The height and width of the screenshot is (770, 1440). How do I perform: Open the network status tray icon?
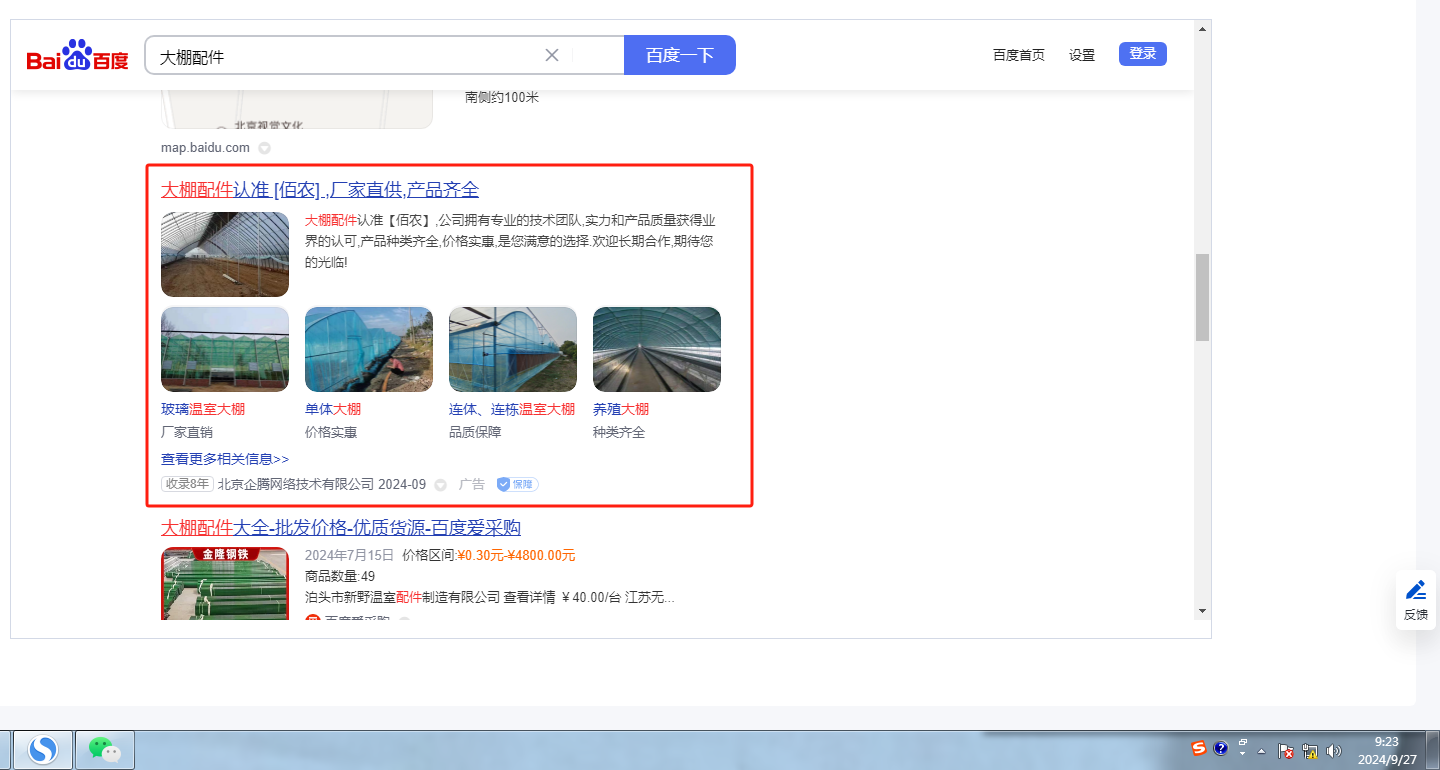1310,750
